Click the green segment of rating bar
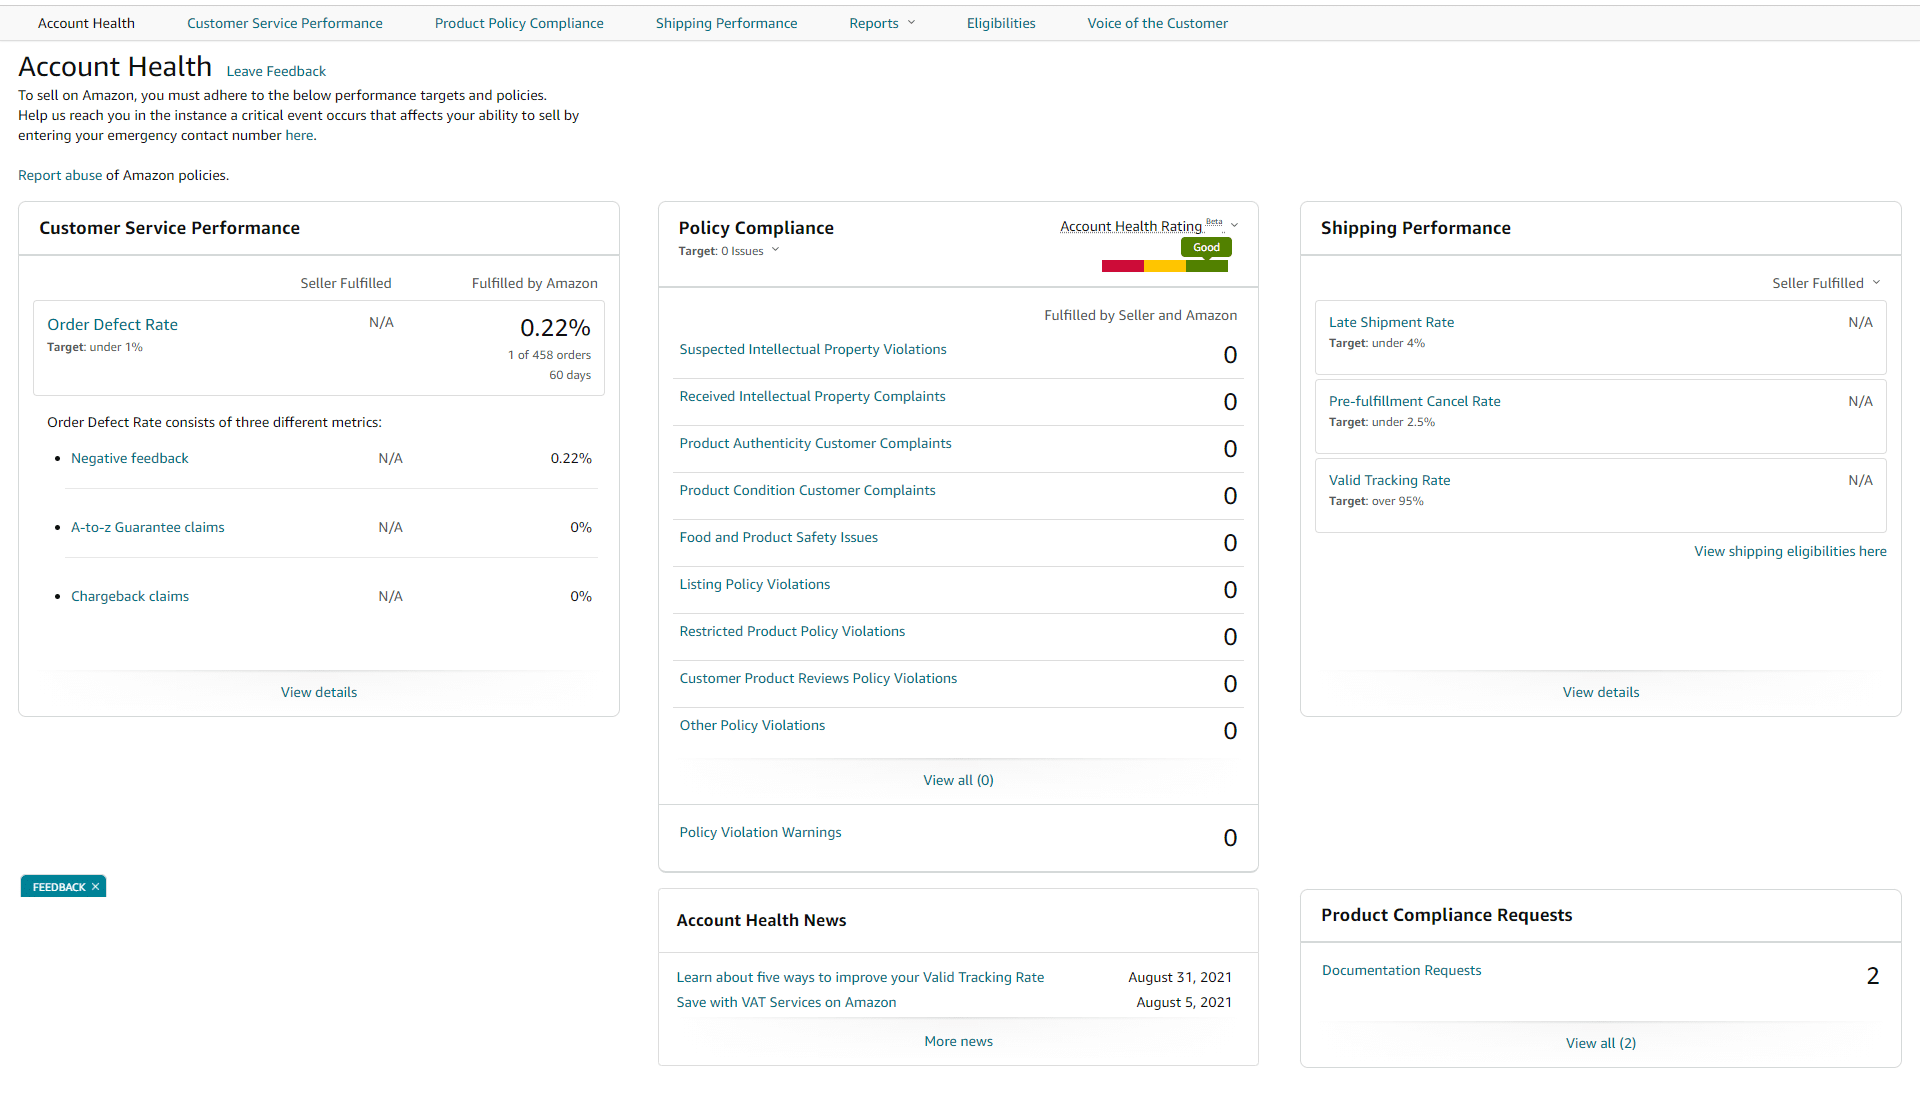 click(x=1206, y=266)
